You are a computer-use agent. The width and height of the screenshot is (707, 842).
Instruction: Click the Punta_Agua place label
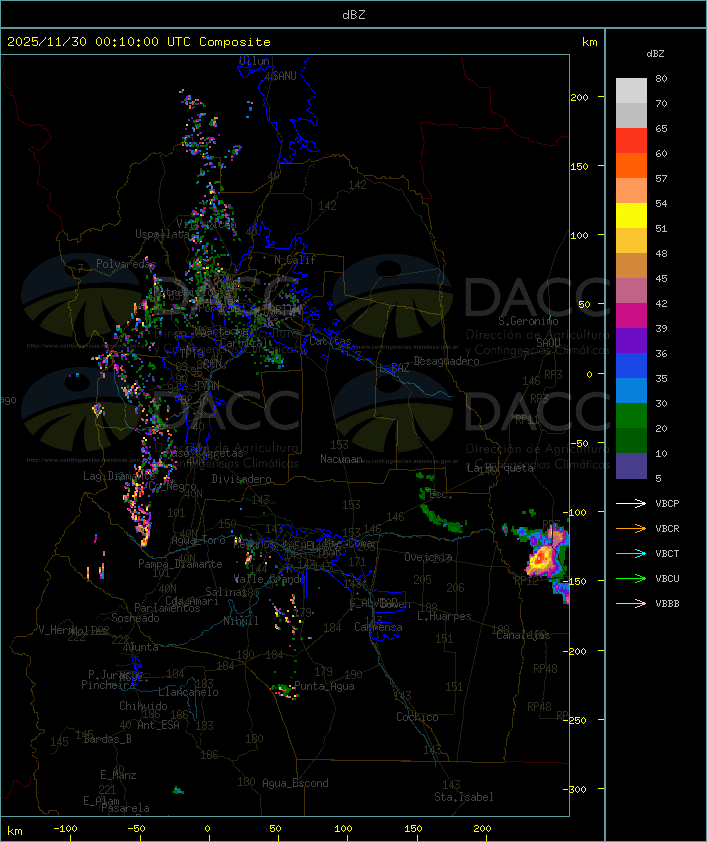(324, 686)
